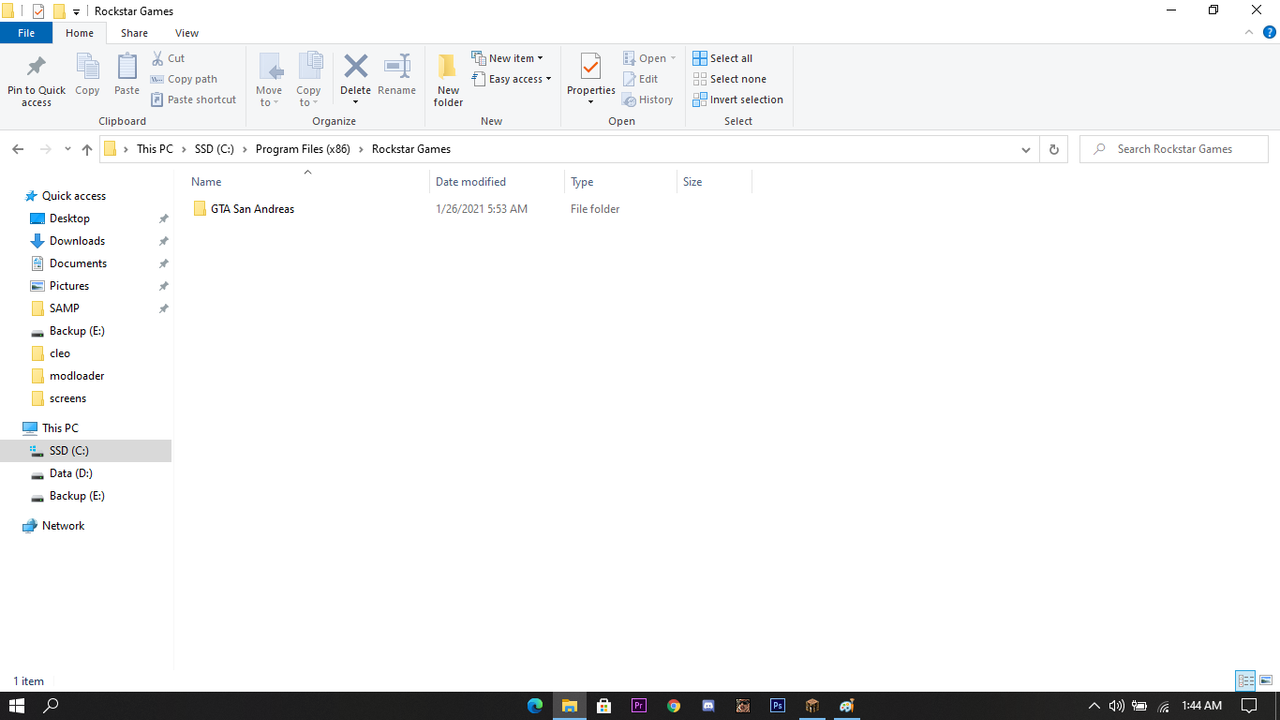Open the Easy access dropdown
1280x720 pixels.
click(511, 79)
